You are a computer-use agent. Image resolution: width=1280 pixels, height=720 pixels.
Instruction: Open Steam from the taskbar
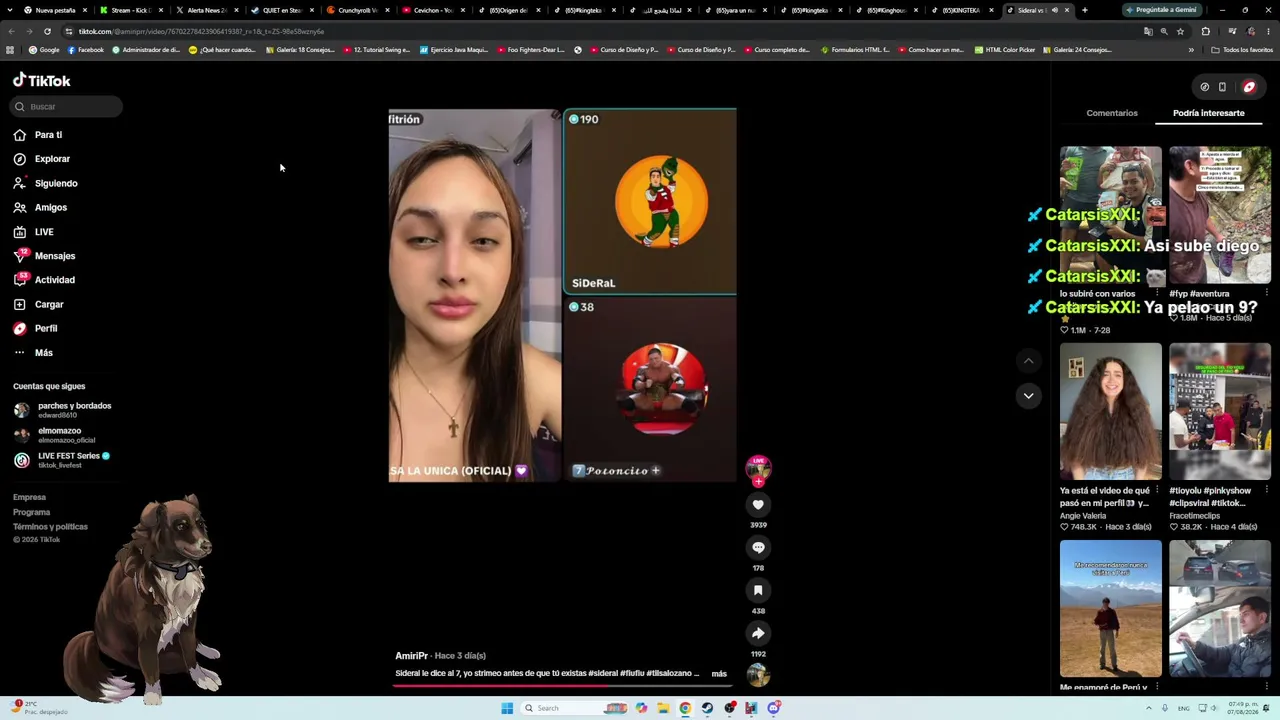[707, 708]
